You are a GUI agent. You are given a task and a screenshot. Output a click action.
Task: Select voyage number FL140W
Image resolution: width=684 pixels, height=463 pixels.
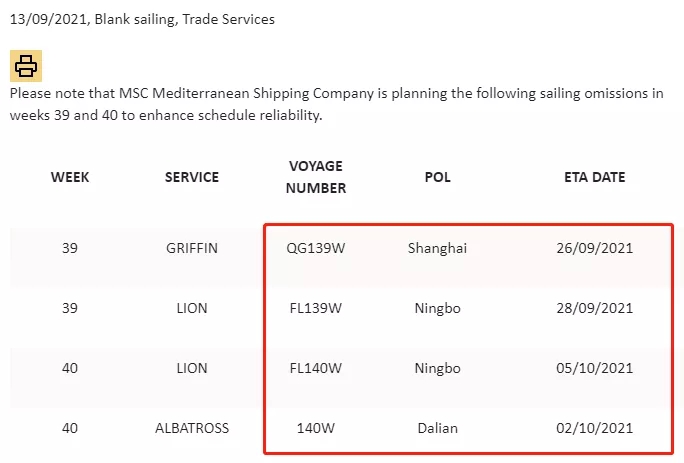(x=316, y=368)
